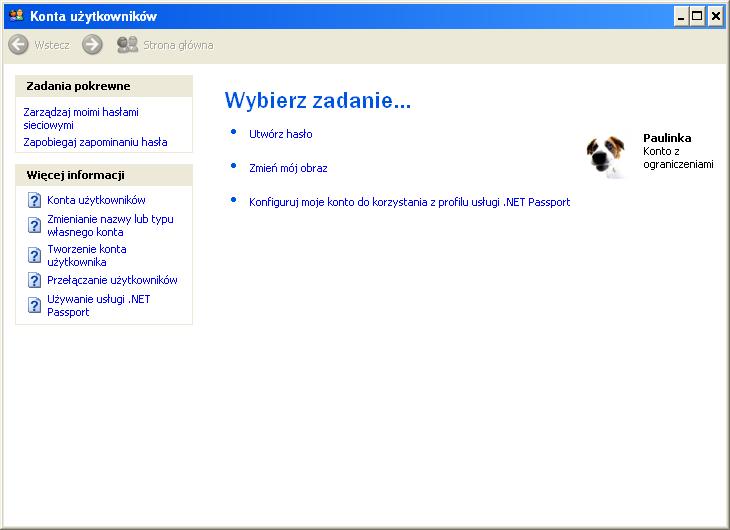The image size is (730, 530).
Task: Click the Paulinka account name
Action: coord(667,138)
